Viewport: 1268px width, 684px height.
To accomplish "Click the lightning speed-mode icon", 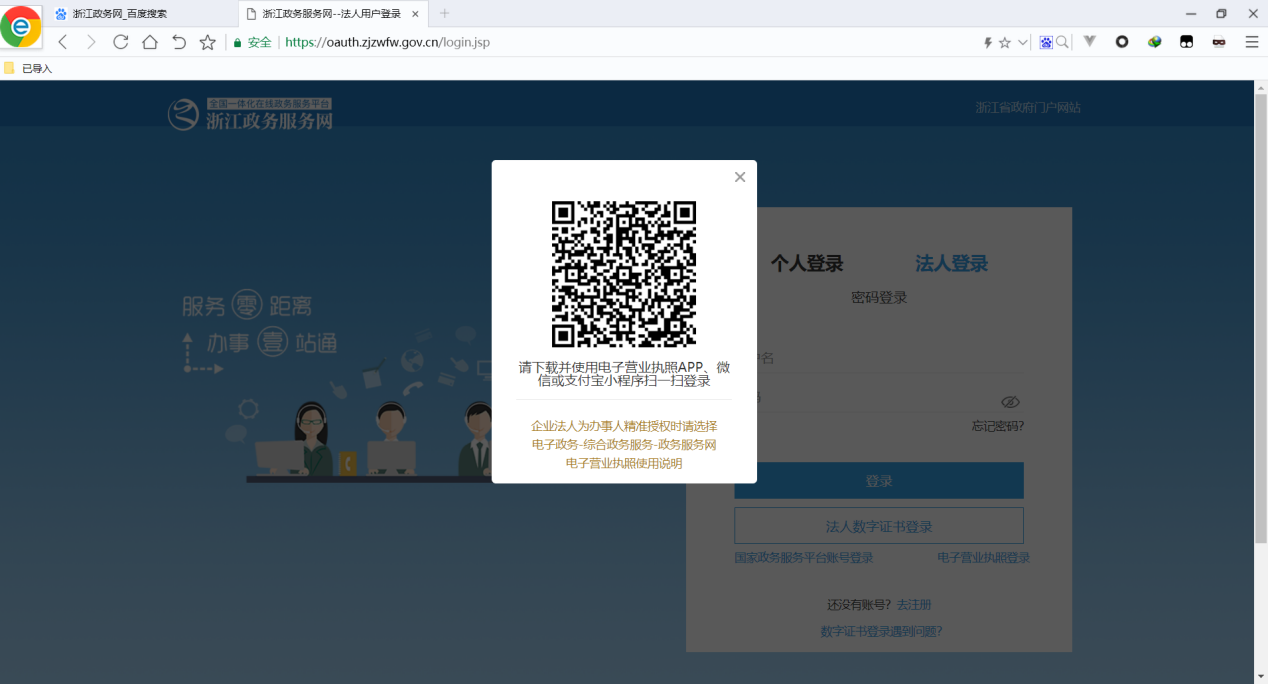I will tap(988, 43).
